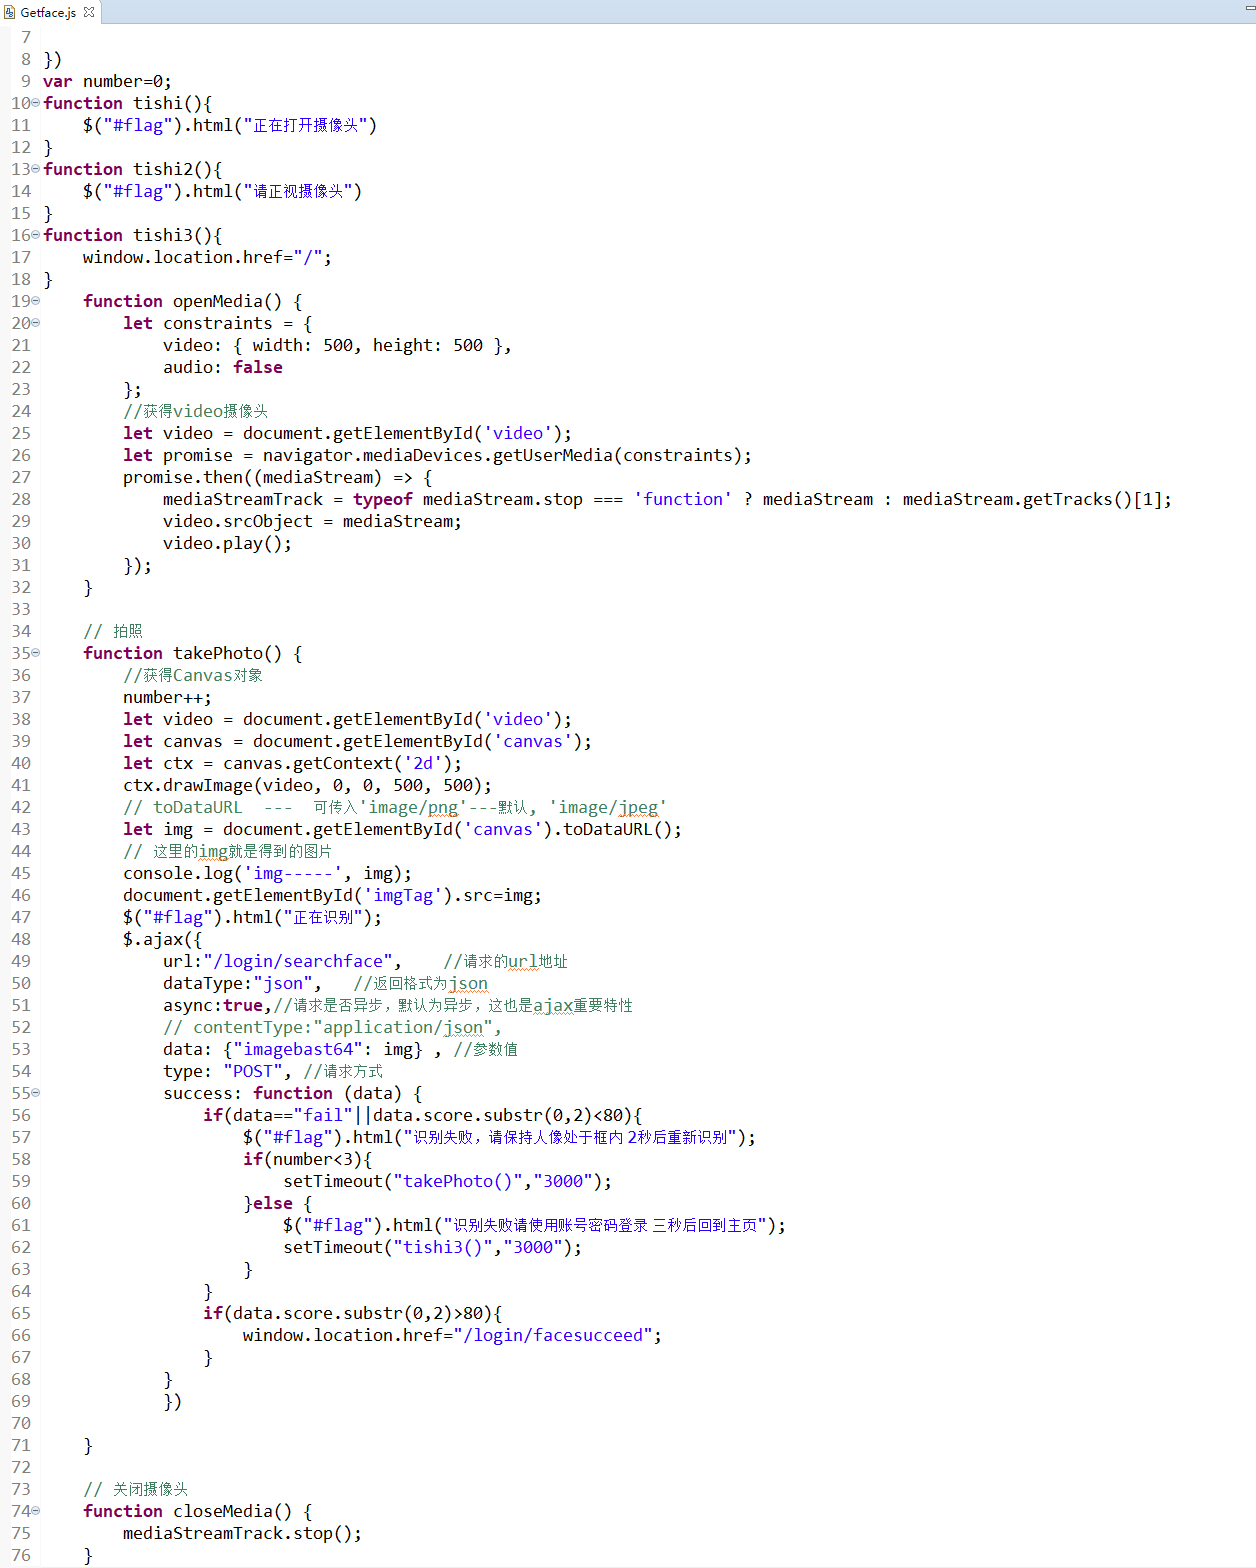Click 'video.srcObject = mediaStream;' line
Viewport: 1256px width, 1568px height.
312,521
